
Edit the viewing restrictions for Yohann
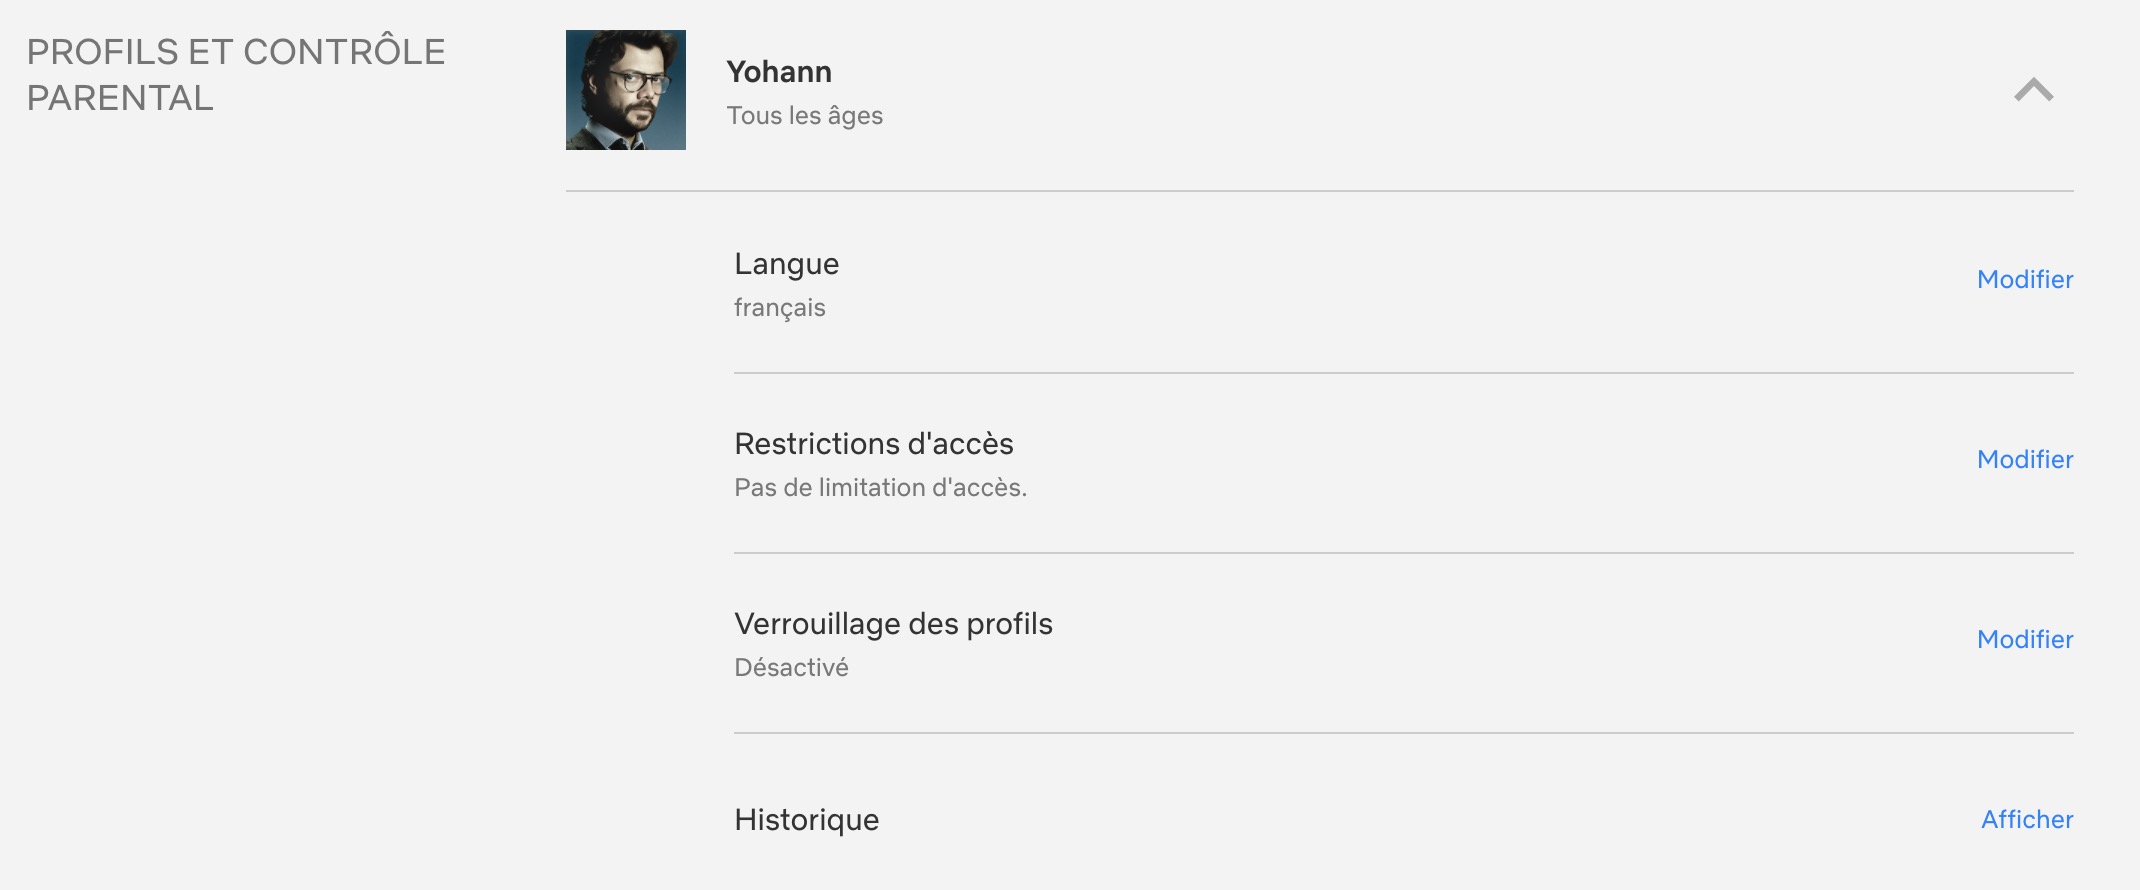(2024, 460)
